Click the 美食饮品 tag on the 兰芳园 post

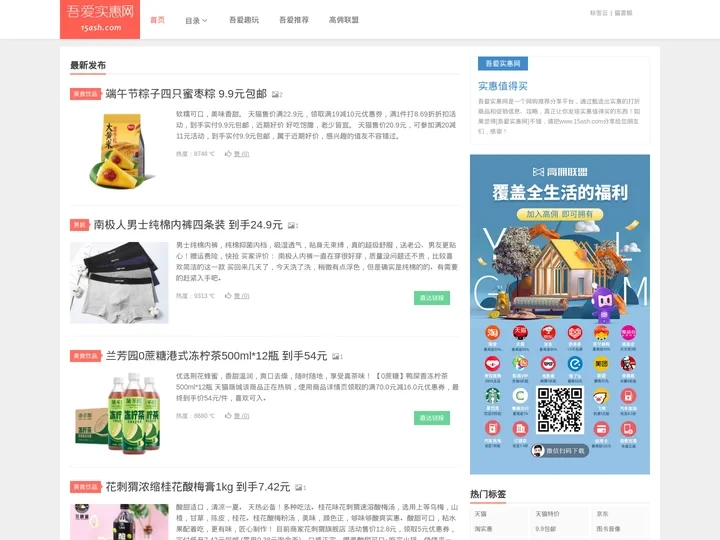click(85, 356)
